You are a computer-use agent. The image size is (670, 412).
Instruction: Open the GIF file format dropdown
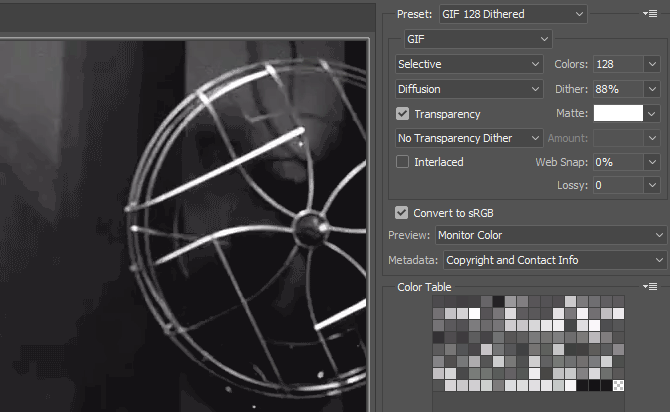[x=478, y=39]
